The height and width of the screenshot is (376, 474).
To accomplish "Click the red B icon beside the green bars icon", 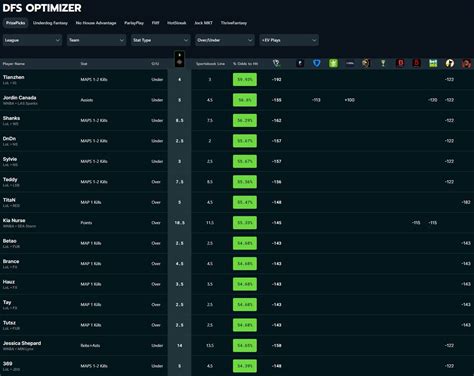I will tap(416, 63).
